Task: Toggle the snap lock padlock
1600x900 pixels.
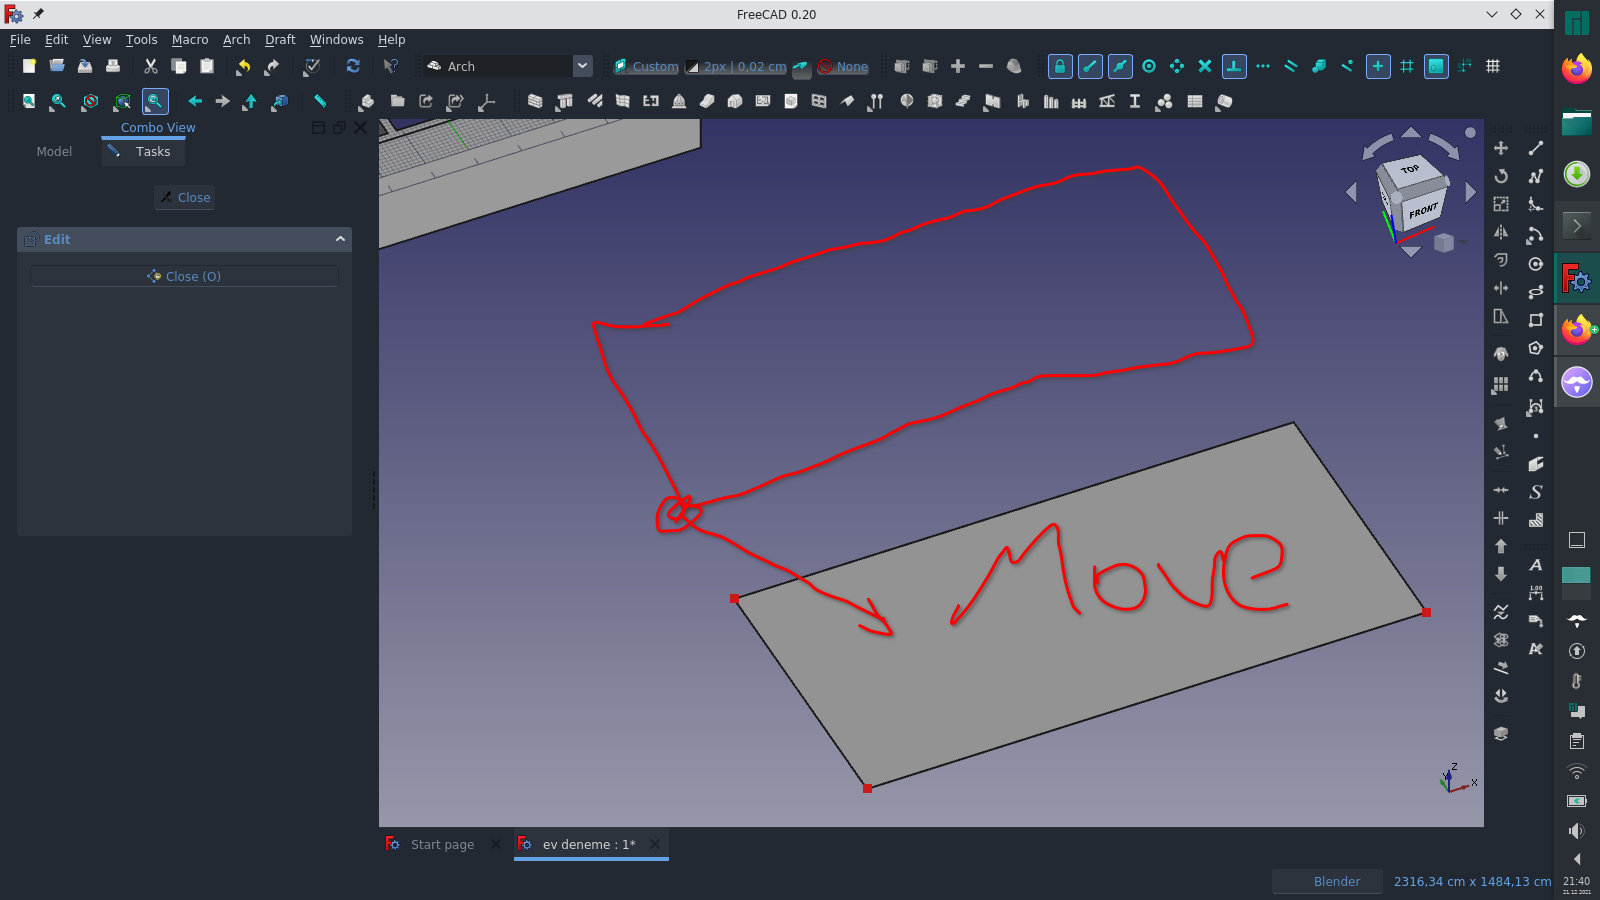Action: pyautogui.click(x=1059, y=66)
